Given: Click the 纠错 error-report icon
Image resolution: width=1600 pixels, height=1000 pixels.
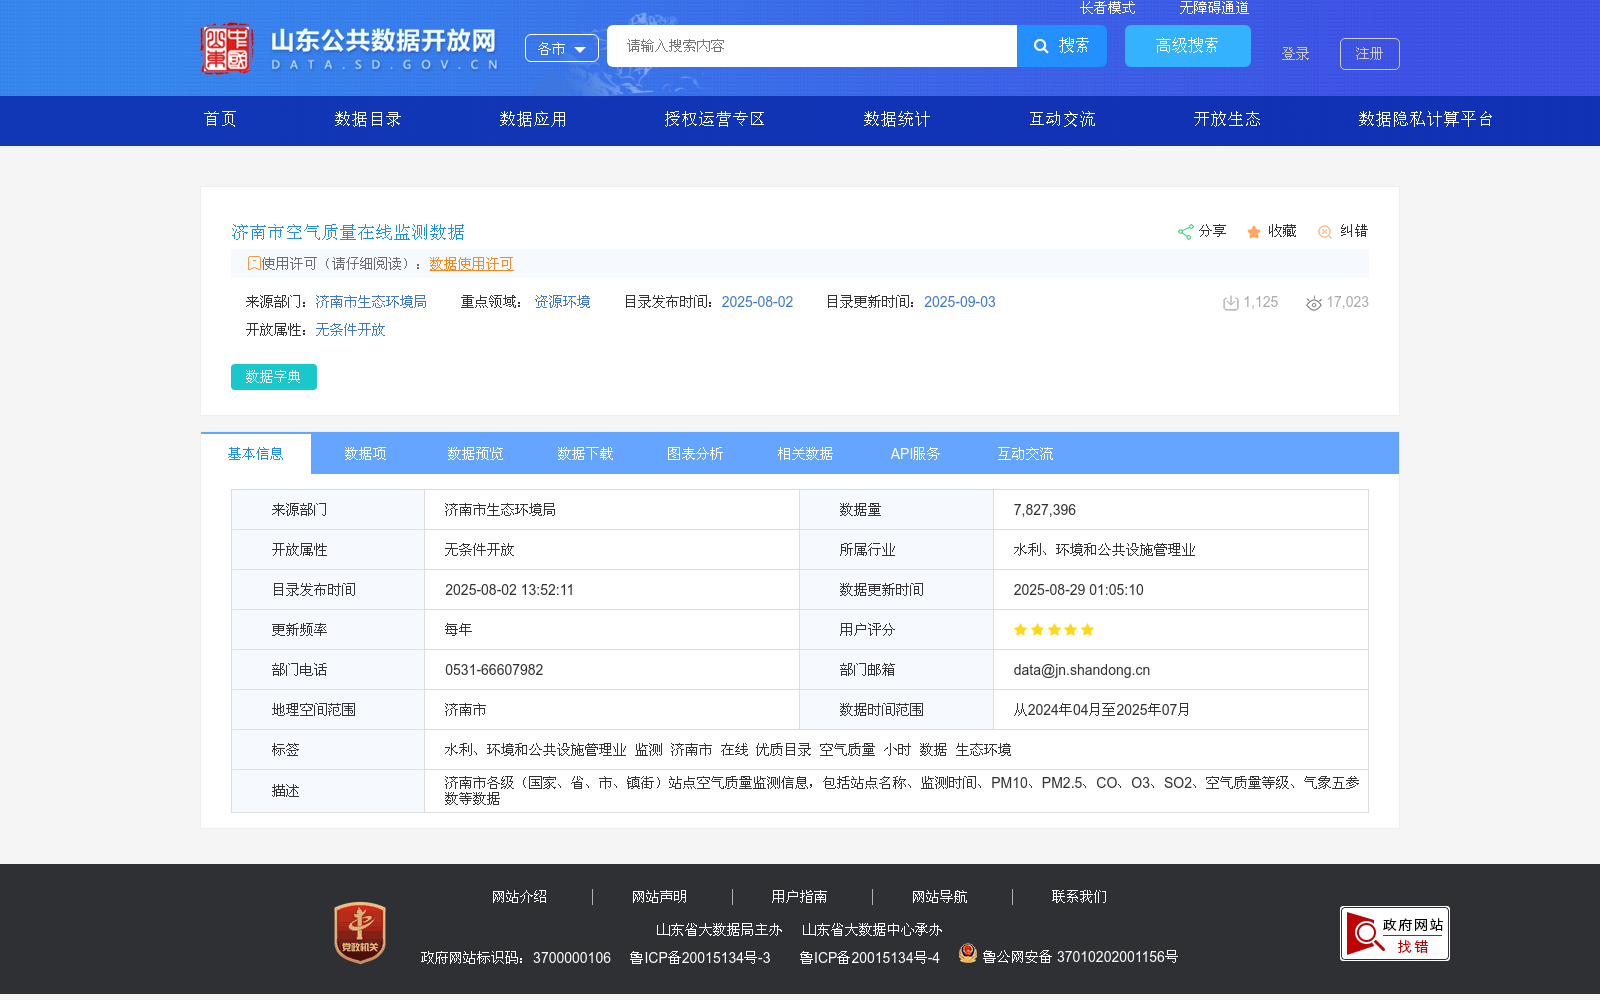Looking at the screenshot, I should point(1324,231).
